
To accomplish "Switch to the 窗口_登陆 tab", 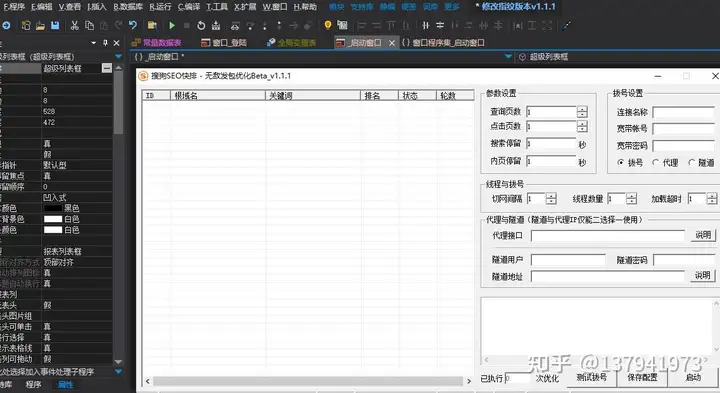I will 224,43.
